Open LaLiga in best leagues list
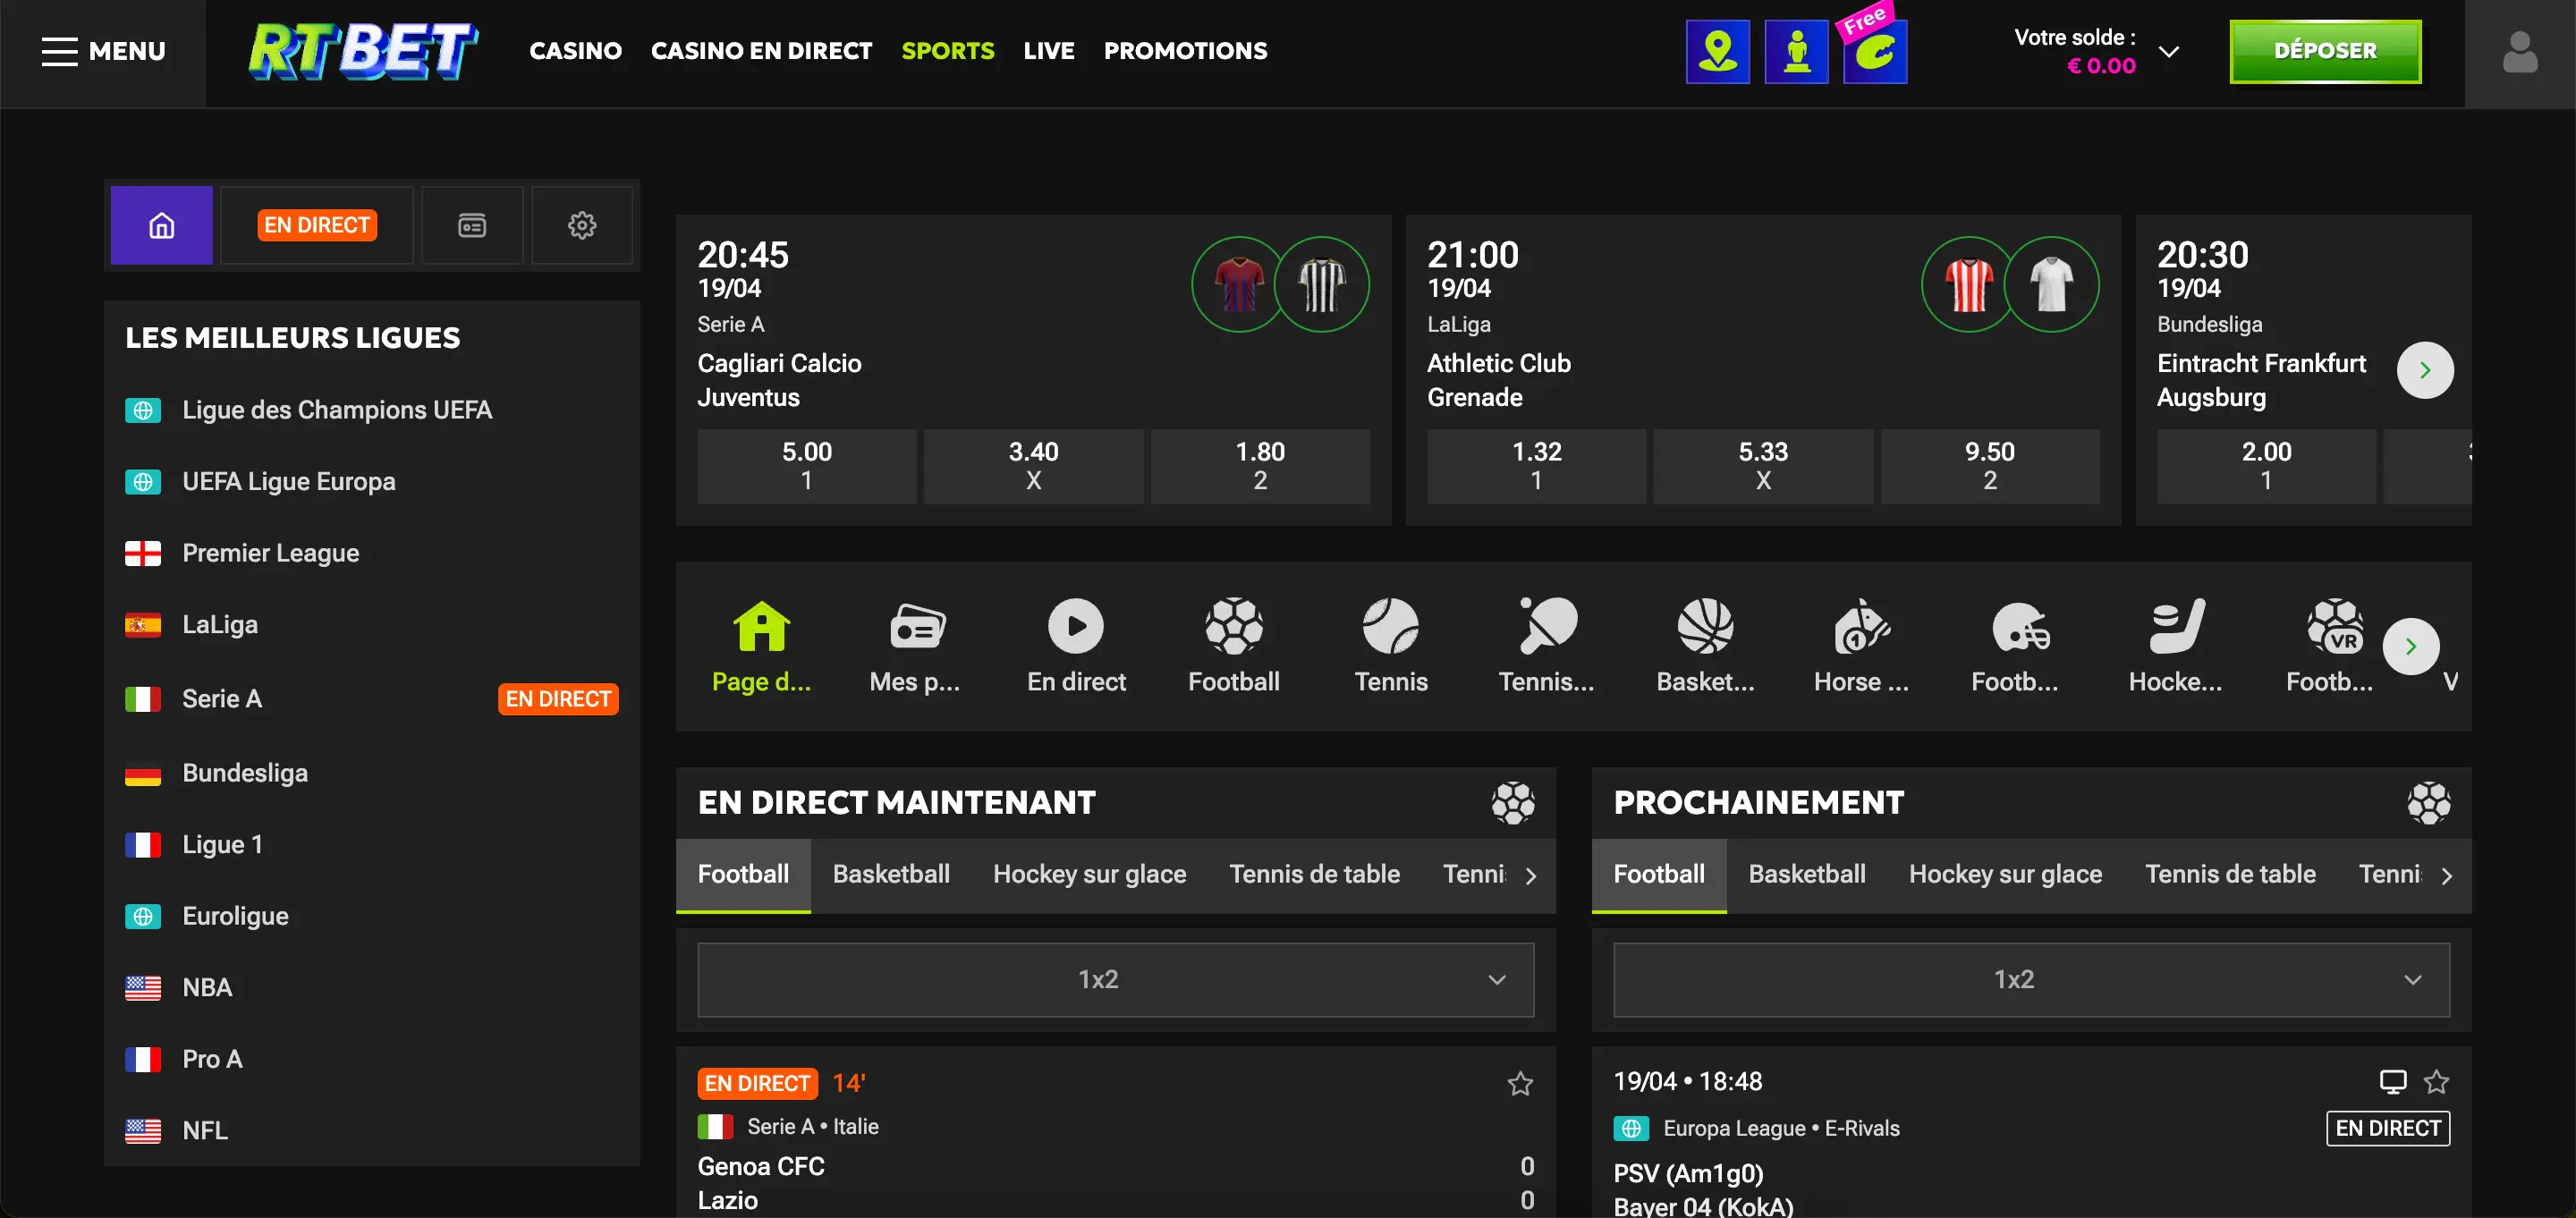The image size is (2576, 1218). pyautogui.click(x=371, y=625)
